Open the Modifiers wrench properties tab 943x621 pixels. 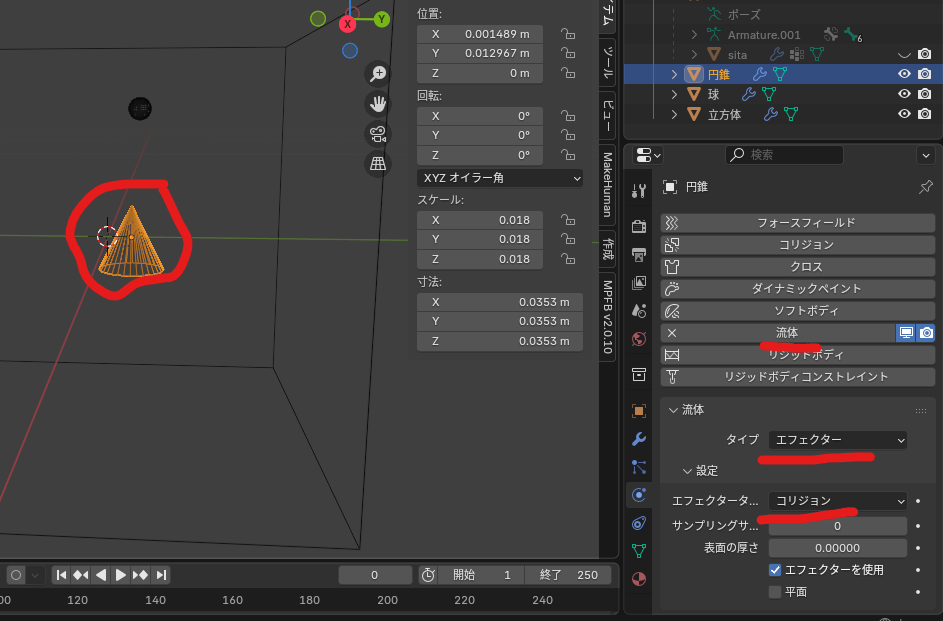(639, 439)
